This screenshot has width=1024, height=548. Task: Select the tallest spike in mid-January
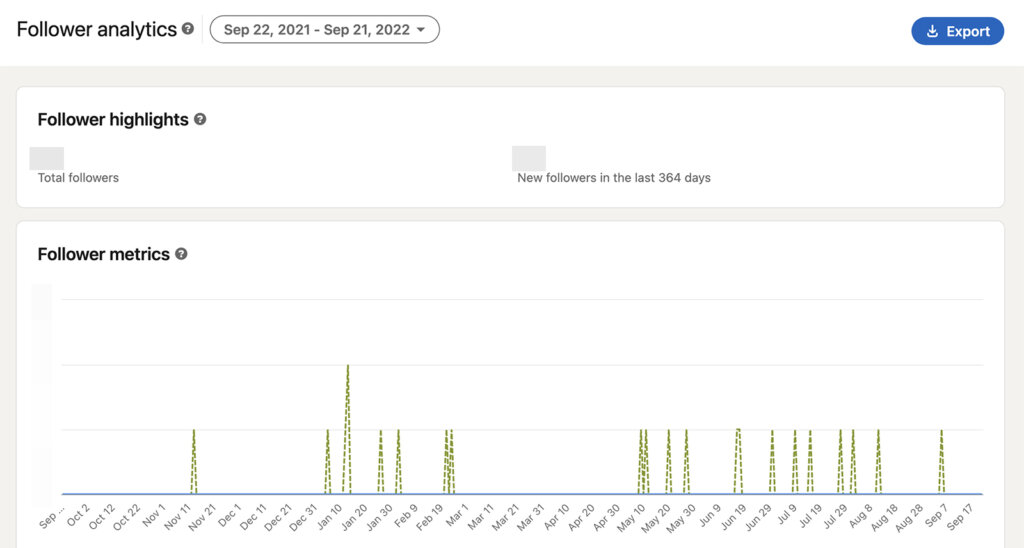point(347,368)
